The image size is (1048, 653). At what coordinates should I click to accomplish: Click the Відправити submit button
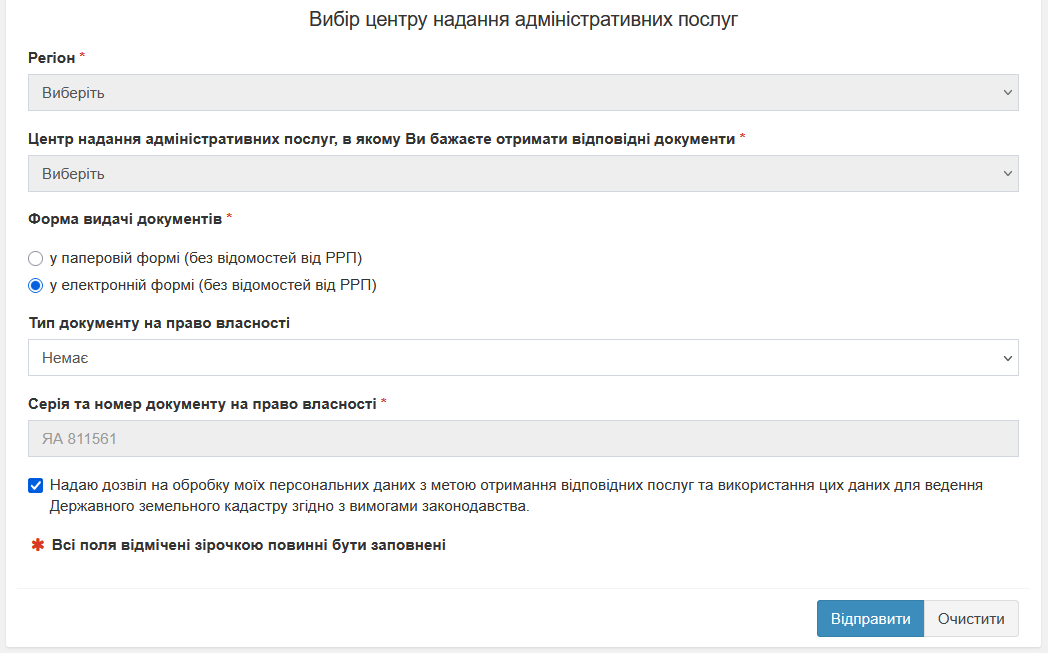pos(870,618)
